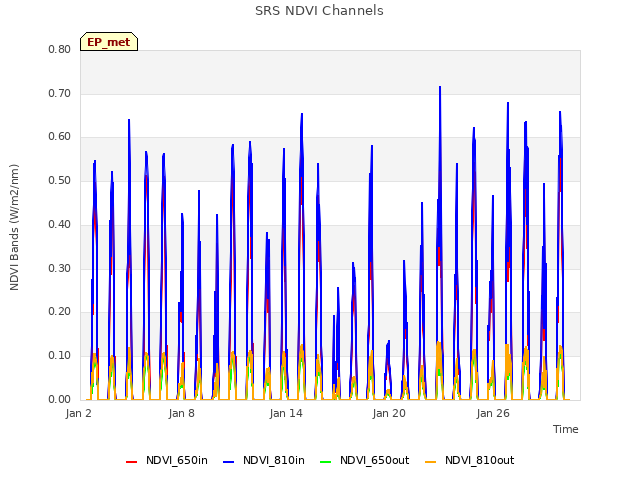The image size is (640, 480).
Task: Click the 0.50 y-axis tick label
Action: 60,180
